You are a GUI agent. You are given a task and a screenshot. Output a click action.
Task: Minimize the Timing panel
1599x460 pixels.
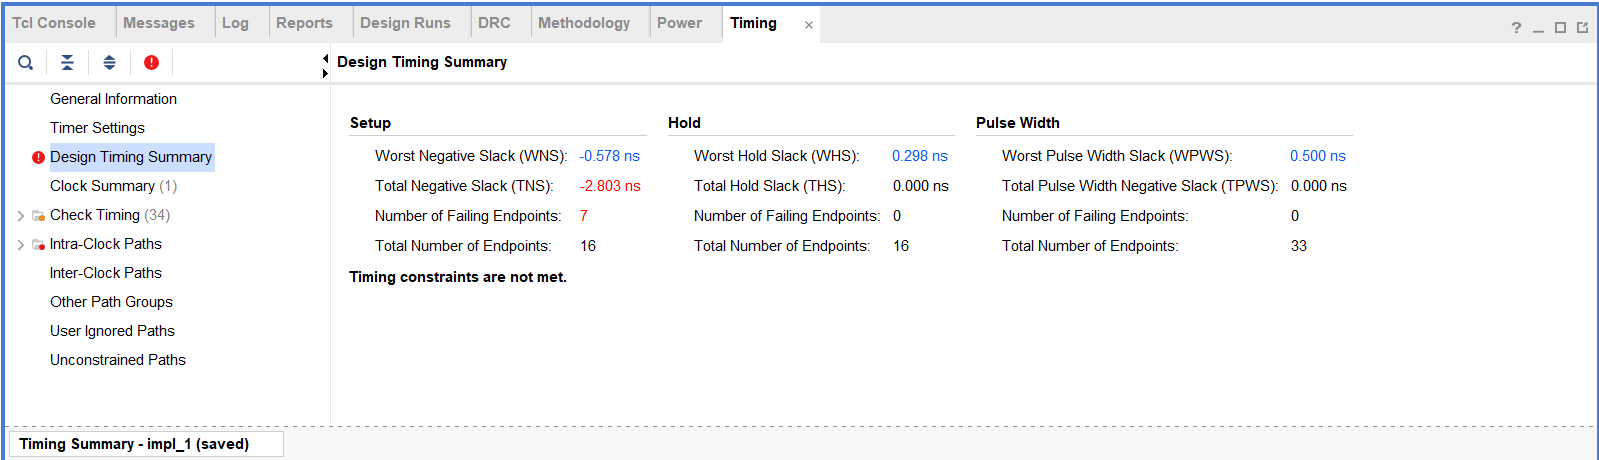(x=1538, y=28)
